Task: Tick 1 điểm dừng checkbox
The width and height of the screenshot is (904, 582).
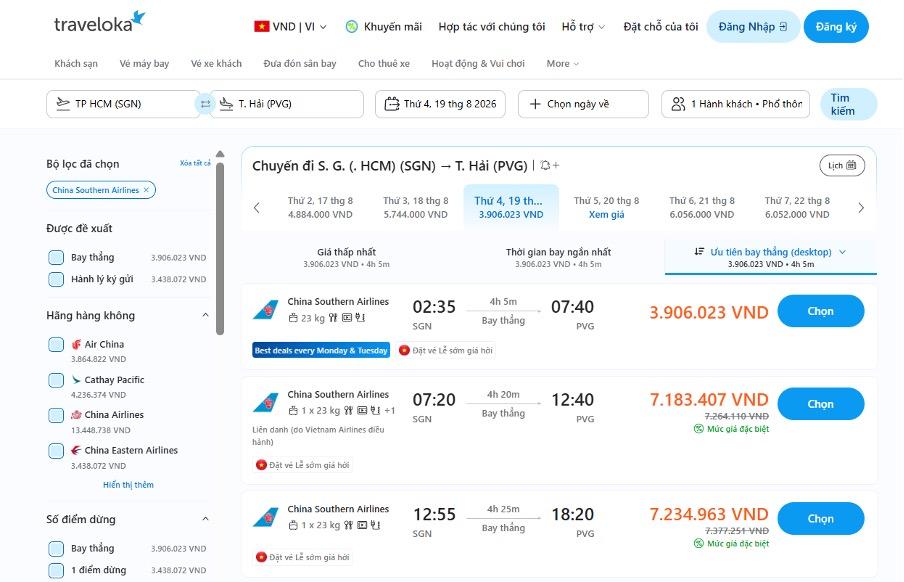Action: (56, 570)
